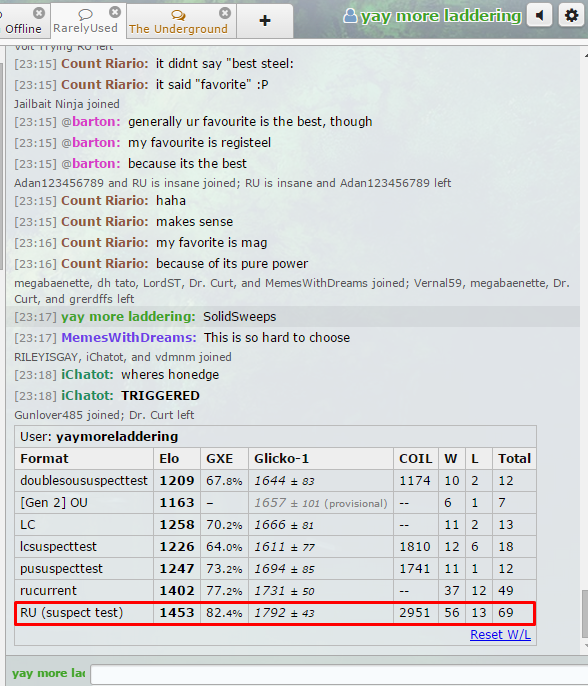This screenshot has height=686, width=588.
Task: Click the chat log scrollbar thumb
Action: coord(585,614)
